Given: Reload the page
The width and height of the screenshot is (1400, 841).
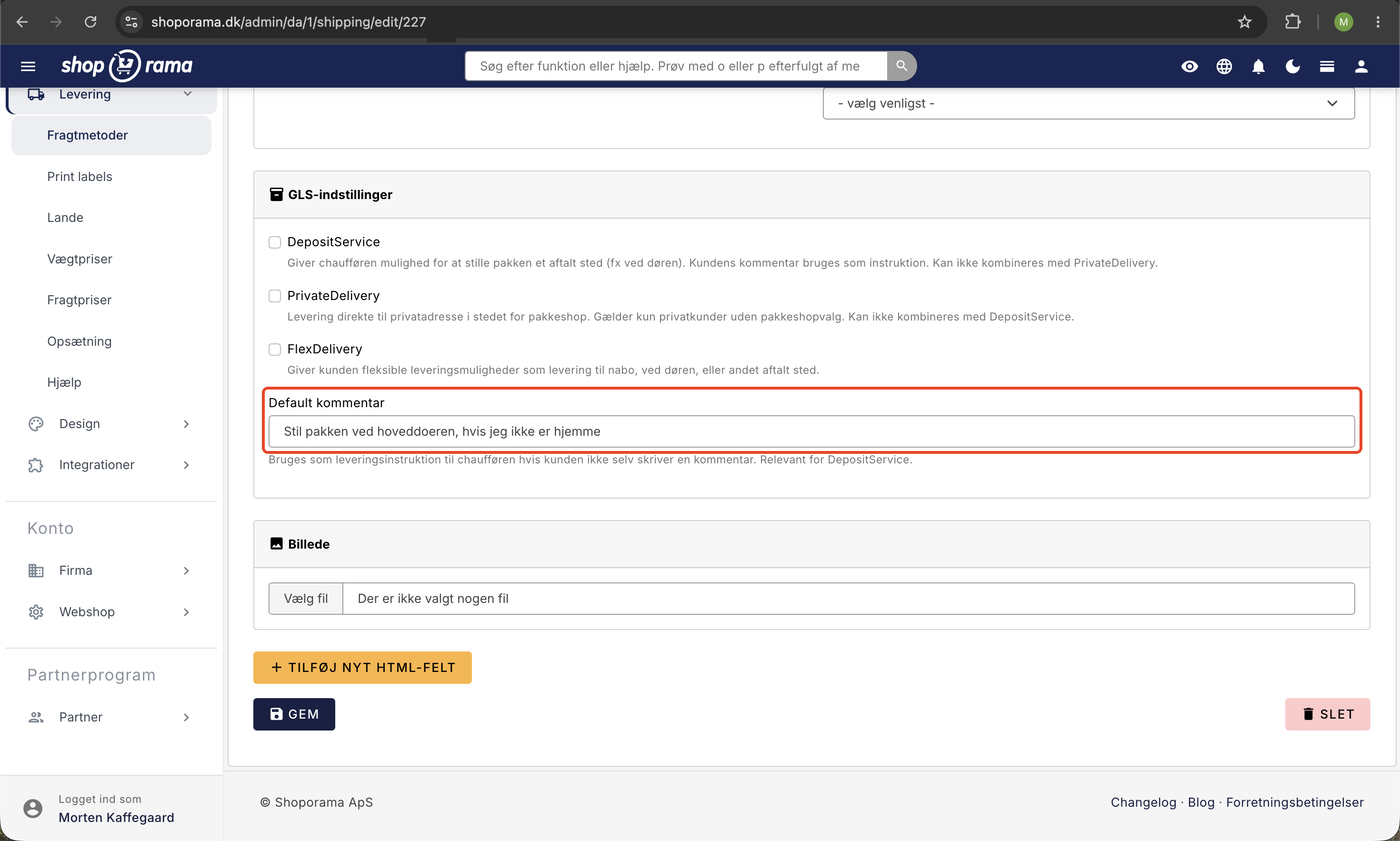Looking at the screenshot, I should point(90,21).
